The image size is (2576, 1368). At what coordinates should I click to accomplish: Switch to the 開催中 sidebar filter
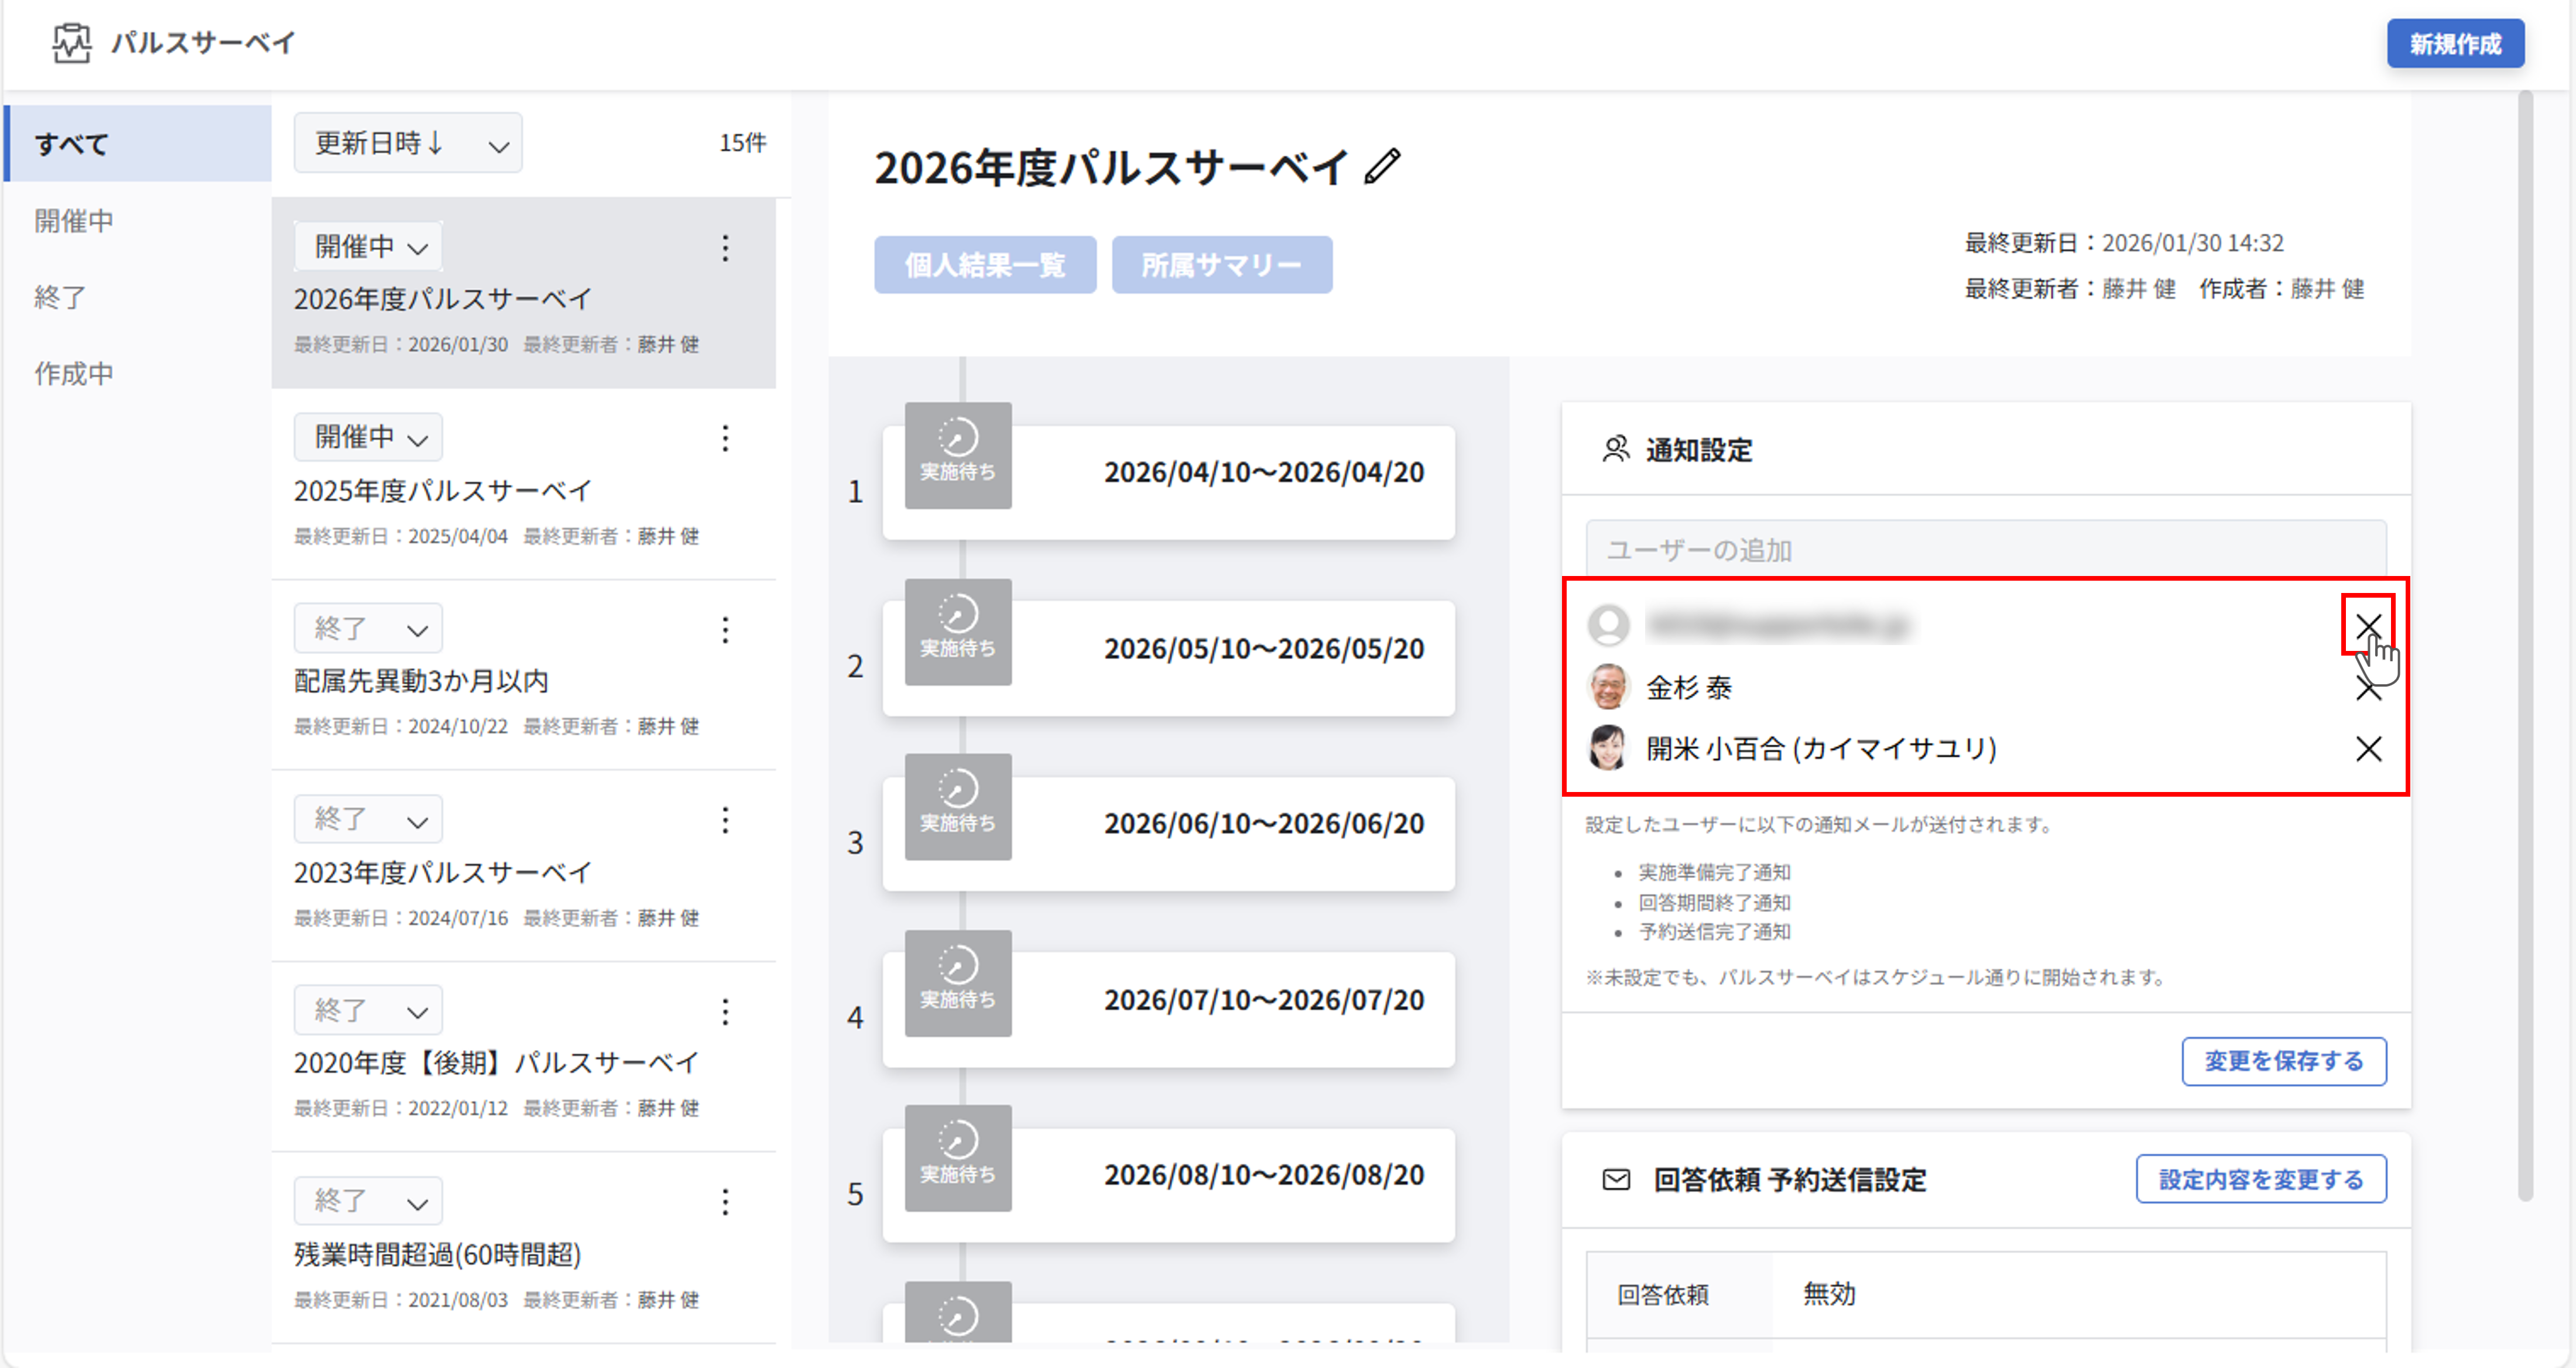(x=73, y=220)
